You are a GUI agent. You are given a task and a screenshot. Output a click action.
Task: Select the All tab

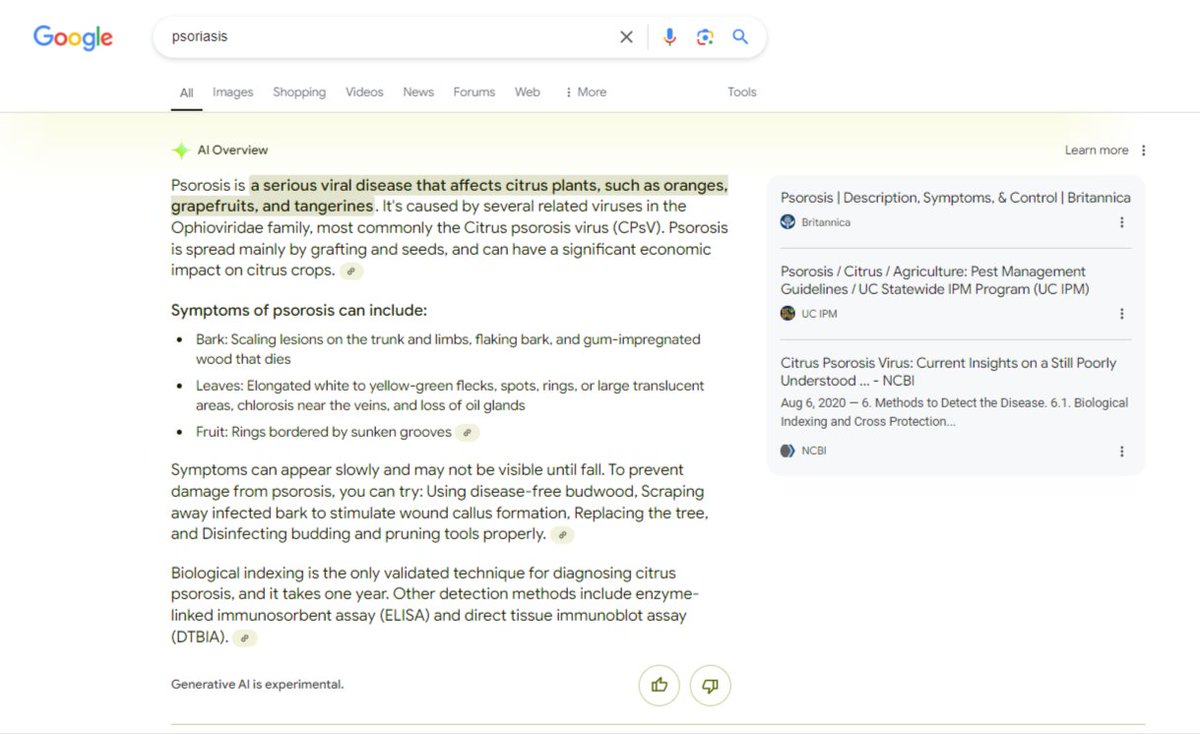[x=186, y=93]
